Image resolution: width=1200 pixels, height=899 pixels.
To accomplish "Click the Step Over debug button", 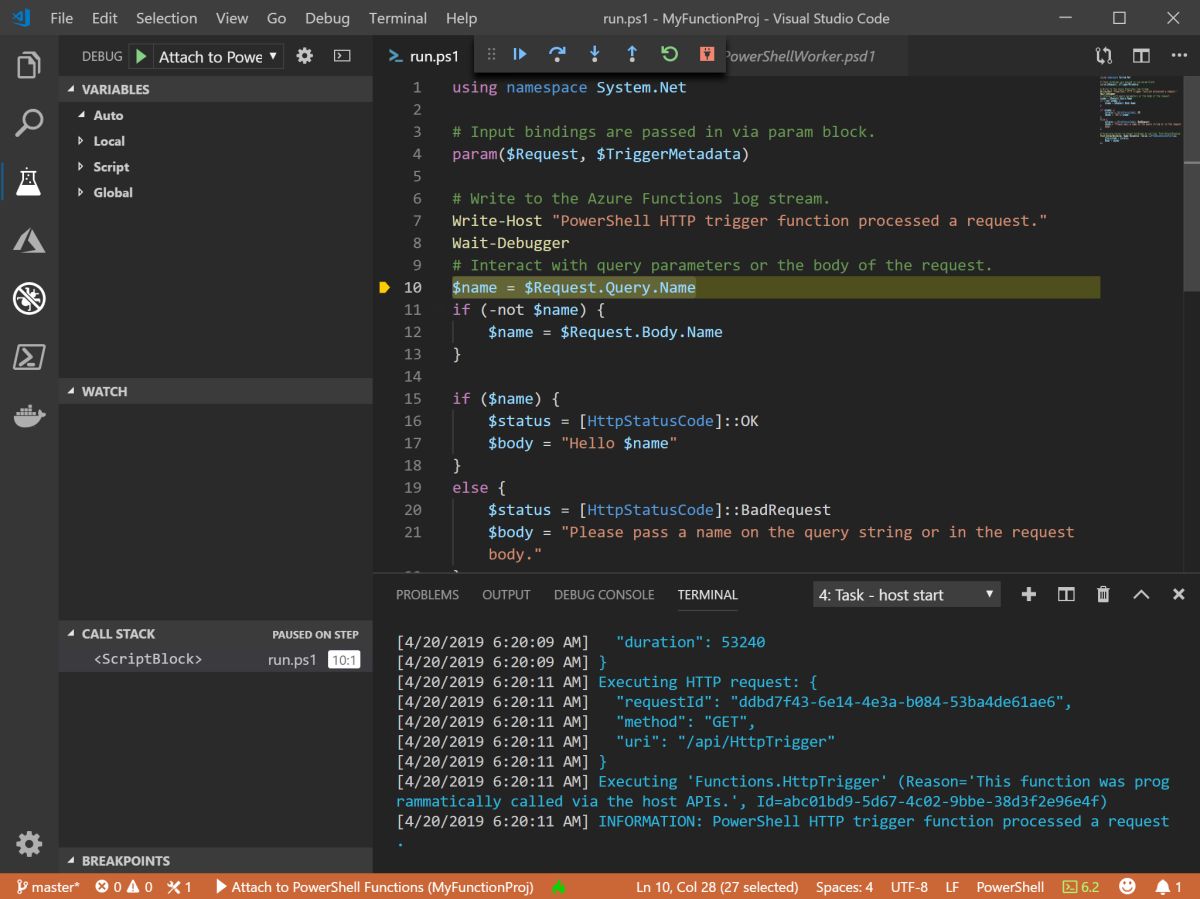I will point(557,54).
